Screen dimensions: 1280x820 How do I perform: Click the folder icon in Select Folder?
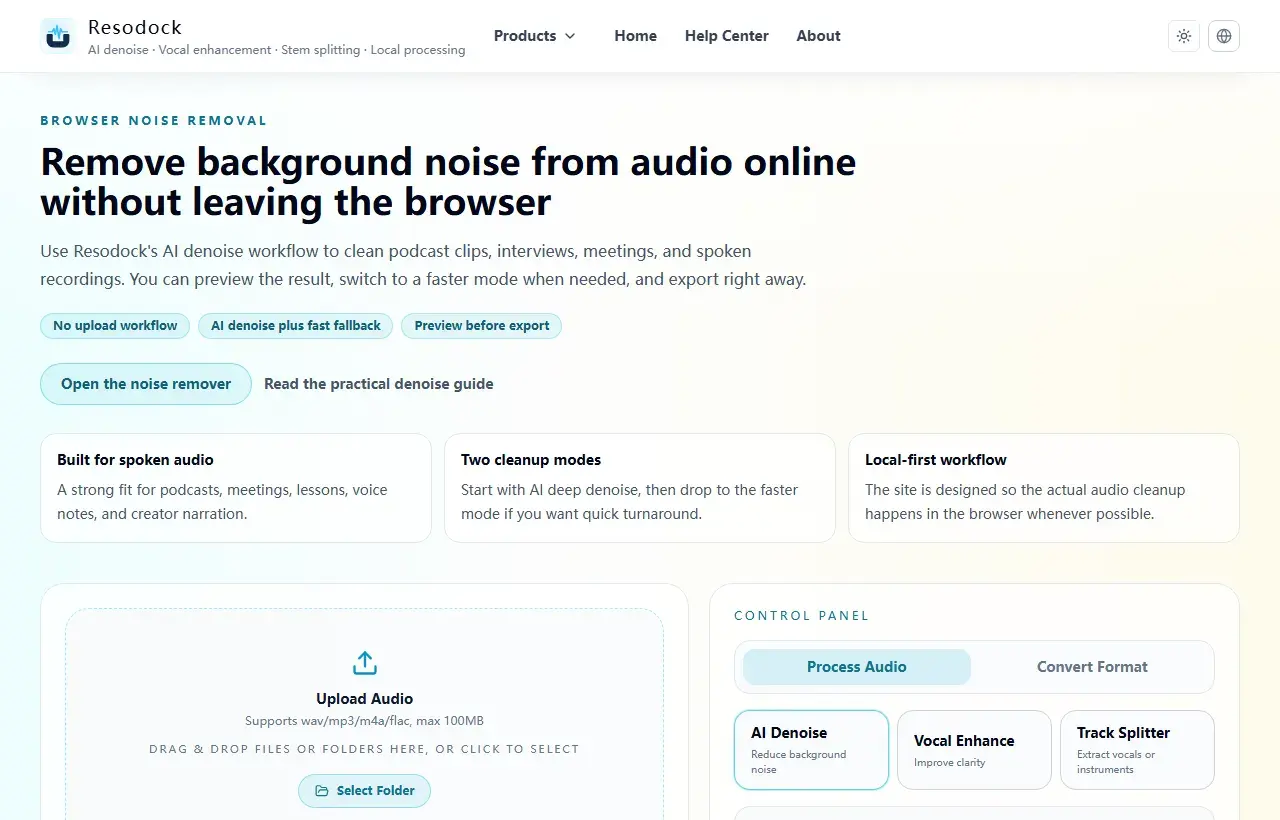(x=322, y=791)
